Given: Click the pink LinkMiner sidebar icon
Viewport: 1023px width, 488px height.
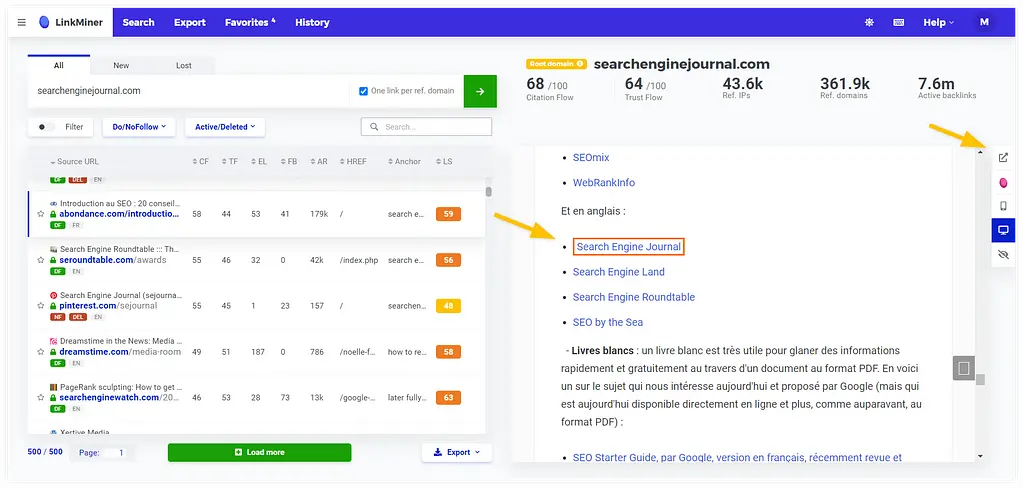Looking at the screenshot, I should click(x=1003, y=182).
